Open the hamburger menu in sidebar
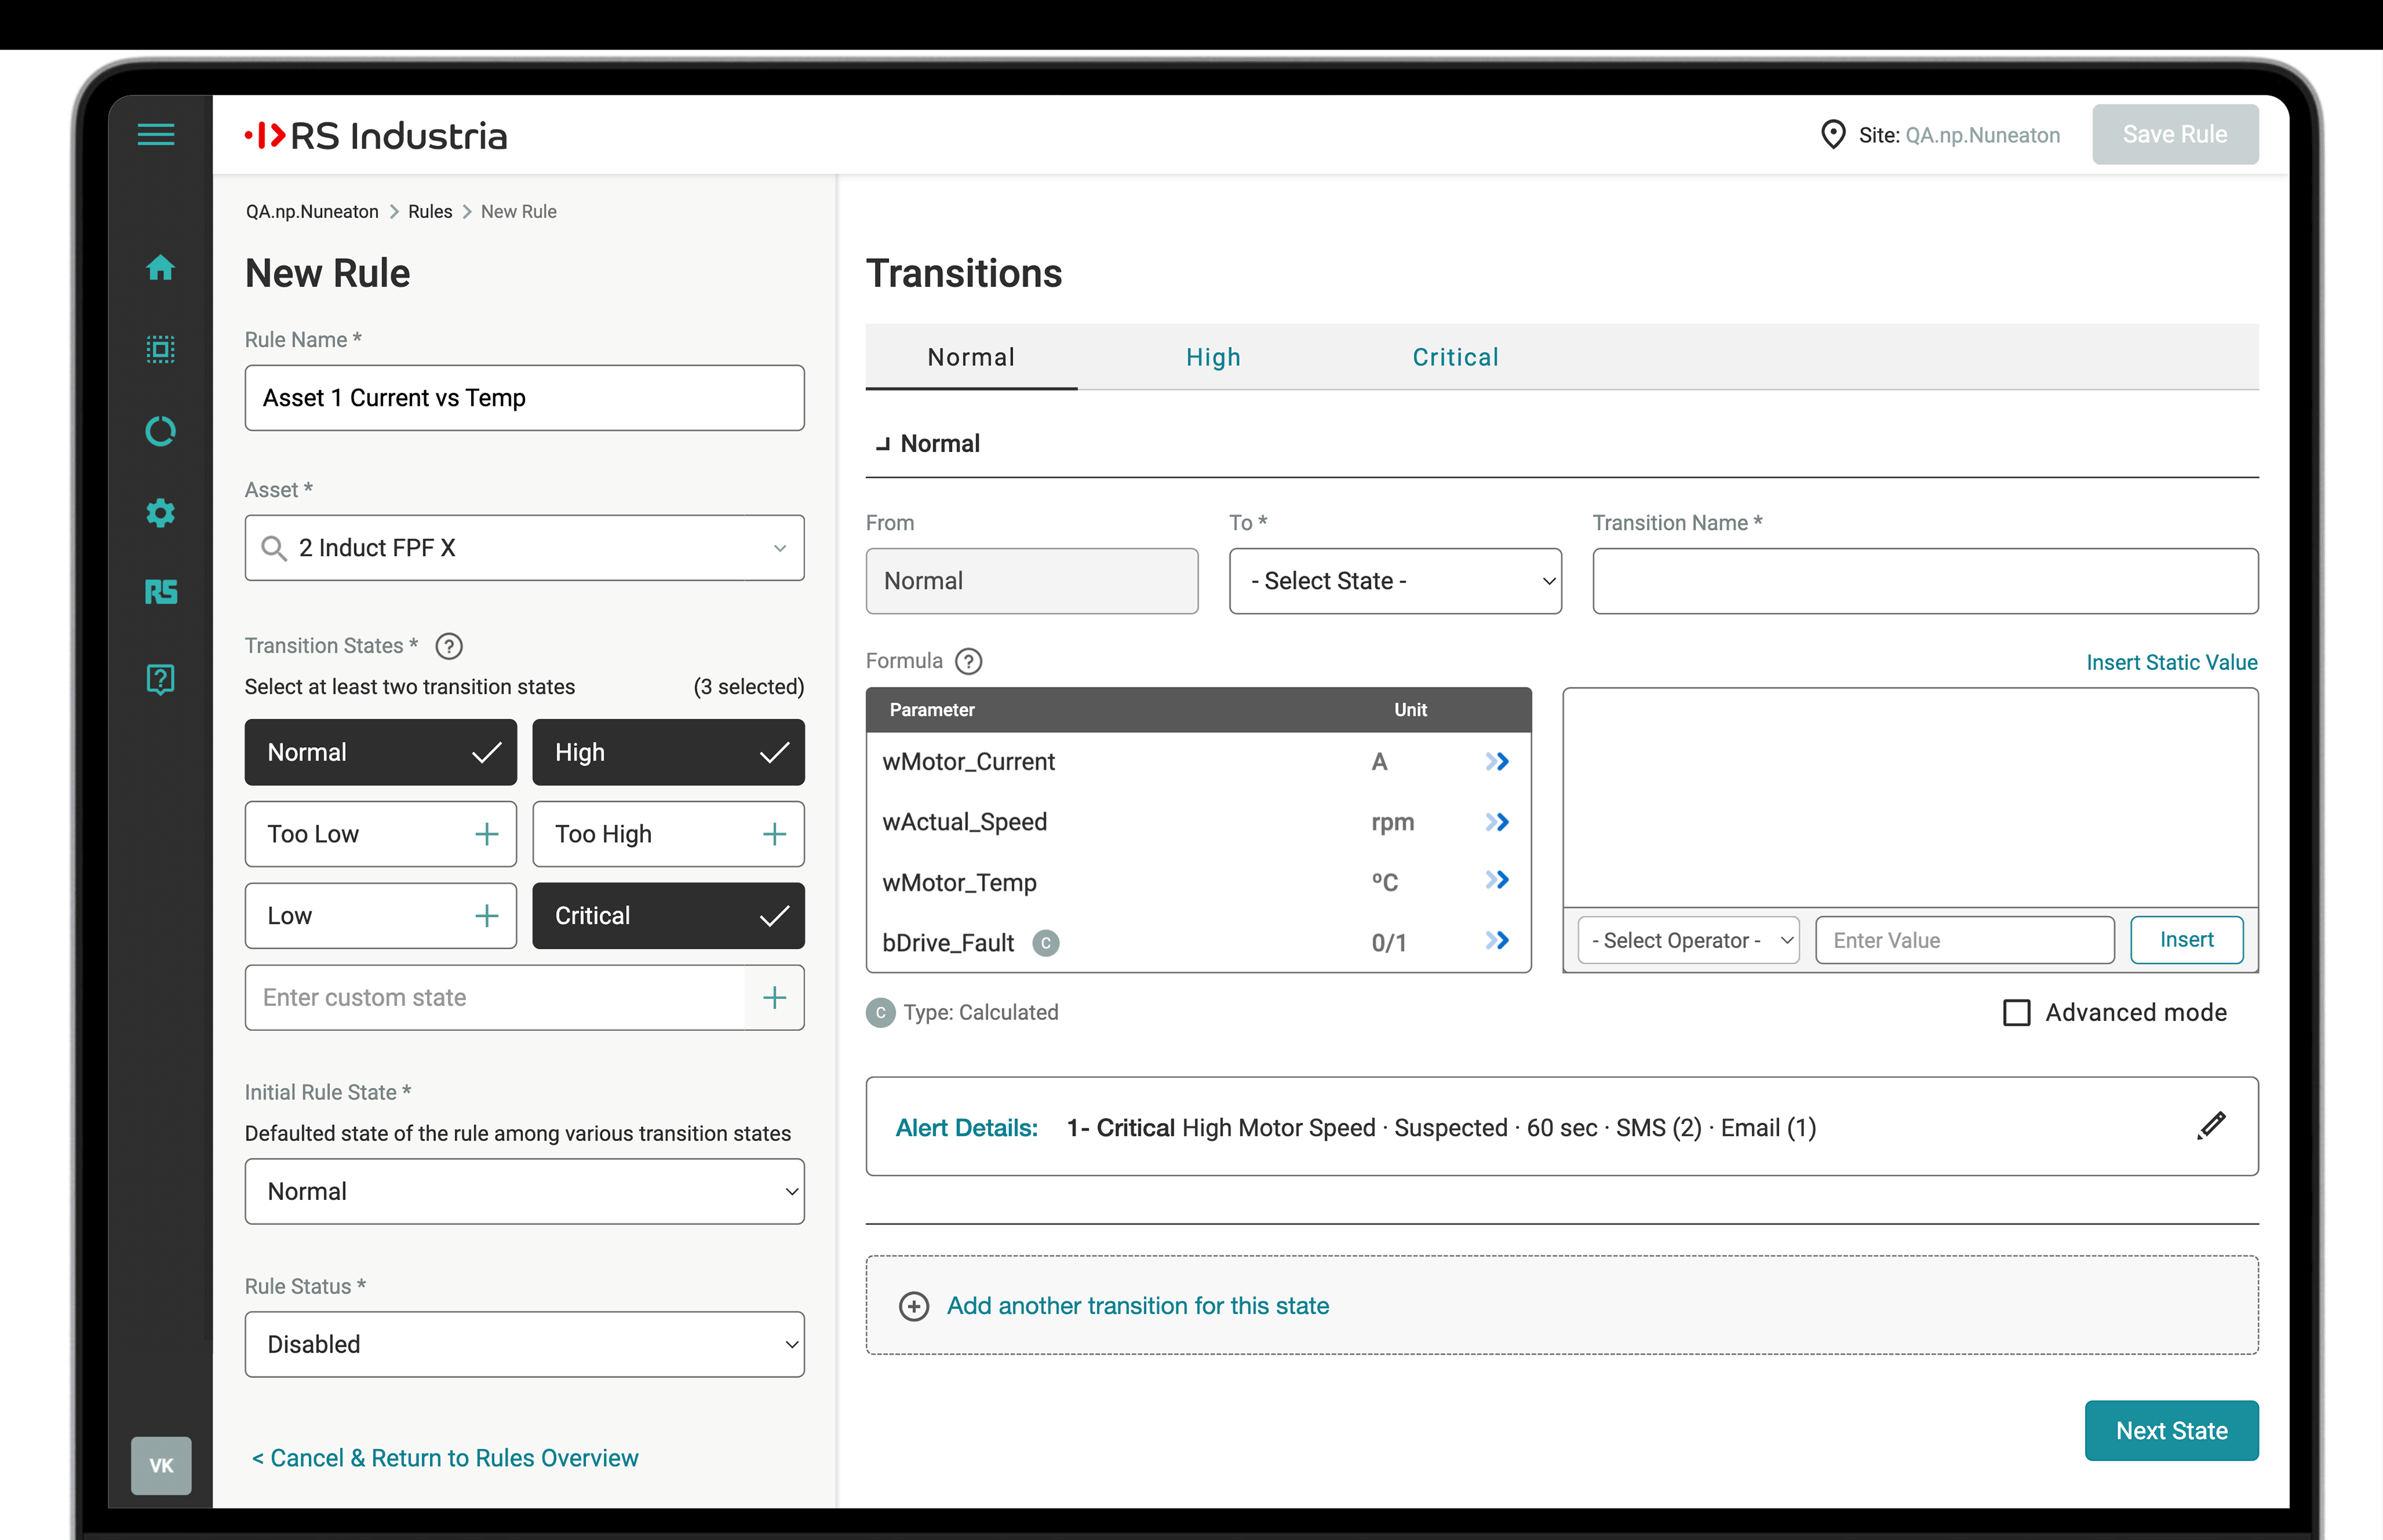Viewport: 2383px width, 1540px height. [x=156, y=134]
